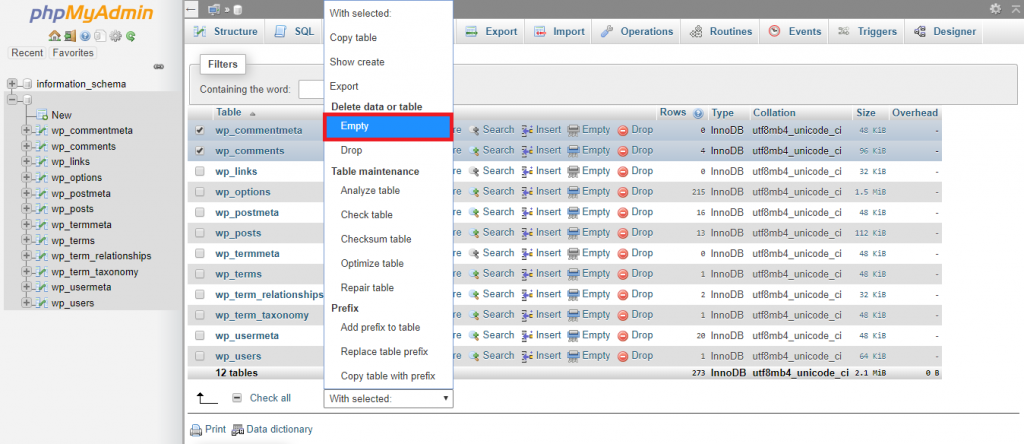Click the green reload navigation icon
The width and height of the screenshot is (1024, 444).
(131, 36)
